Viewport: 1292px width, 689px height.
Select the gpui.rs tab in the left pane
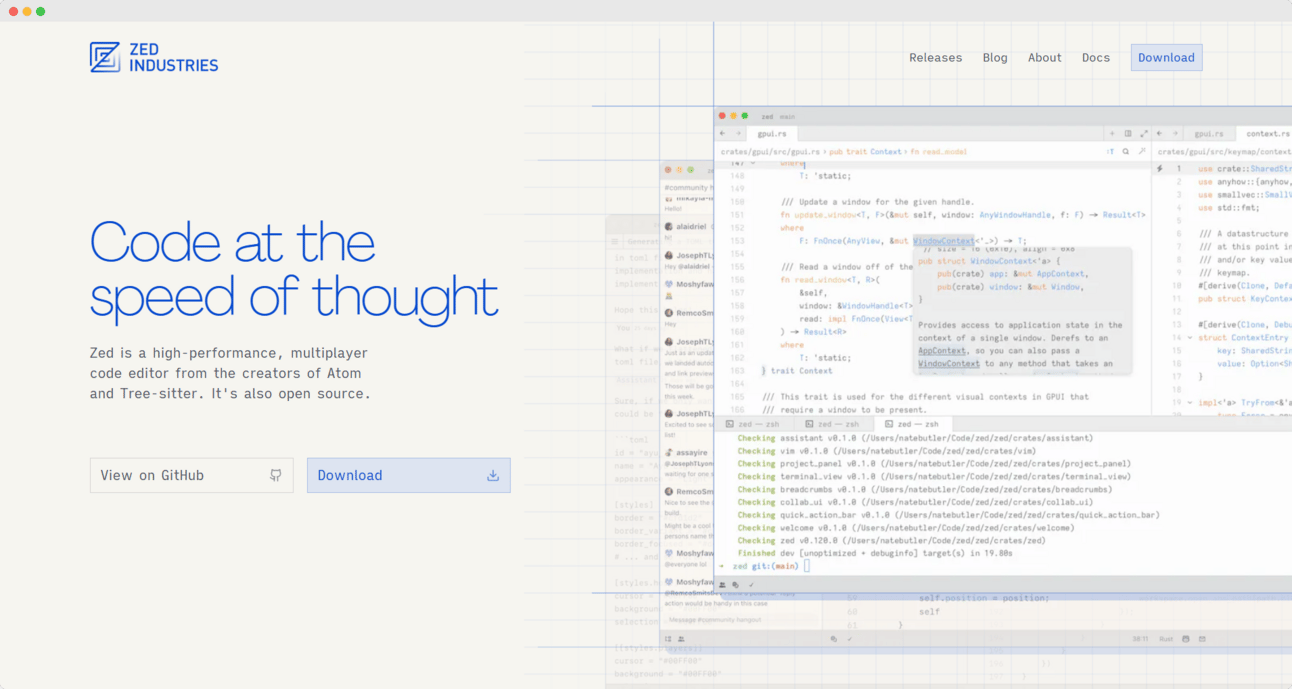pos(772,134)
